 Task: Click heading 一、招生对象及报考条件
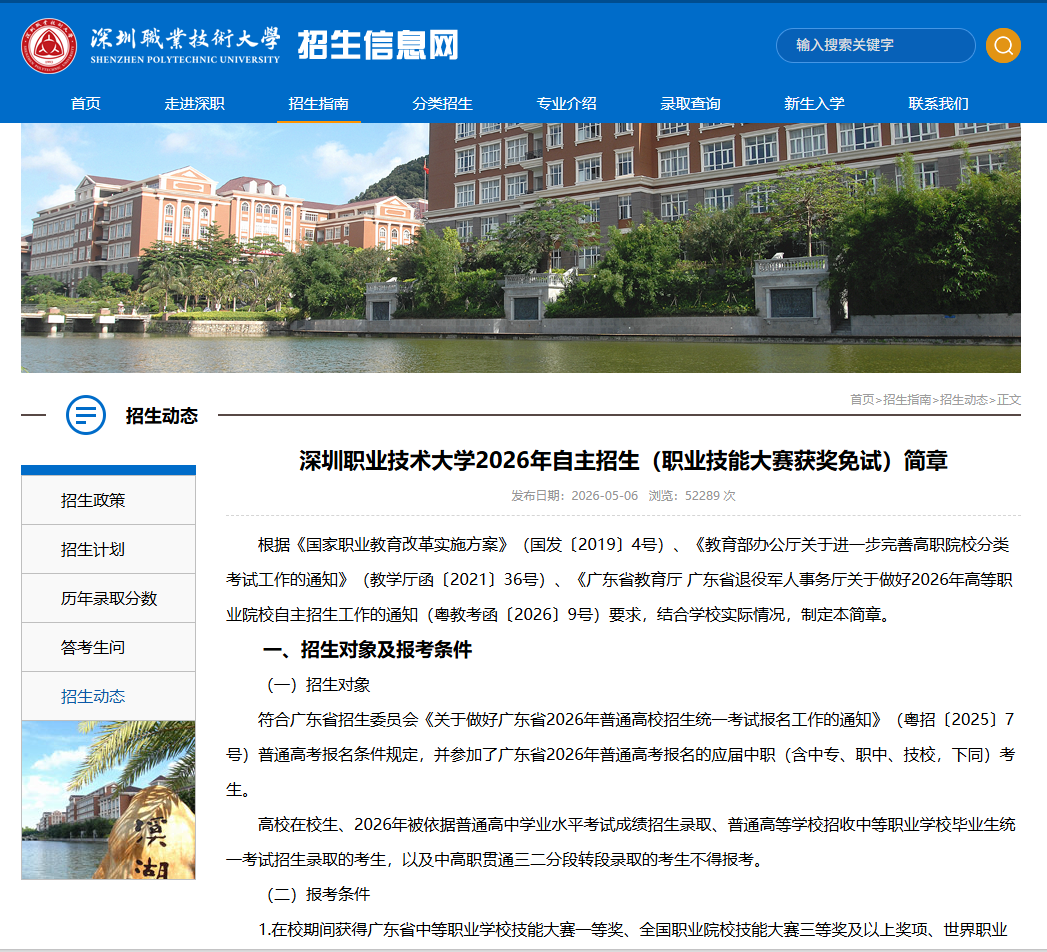367,650
